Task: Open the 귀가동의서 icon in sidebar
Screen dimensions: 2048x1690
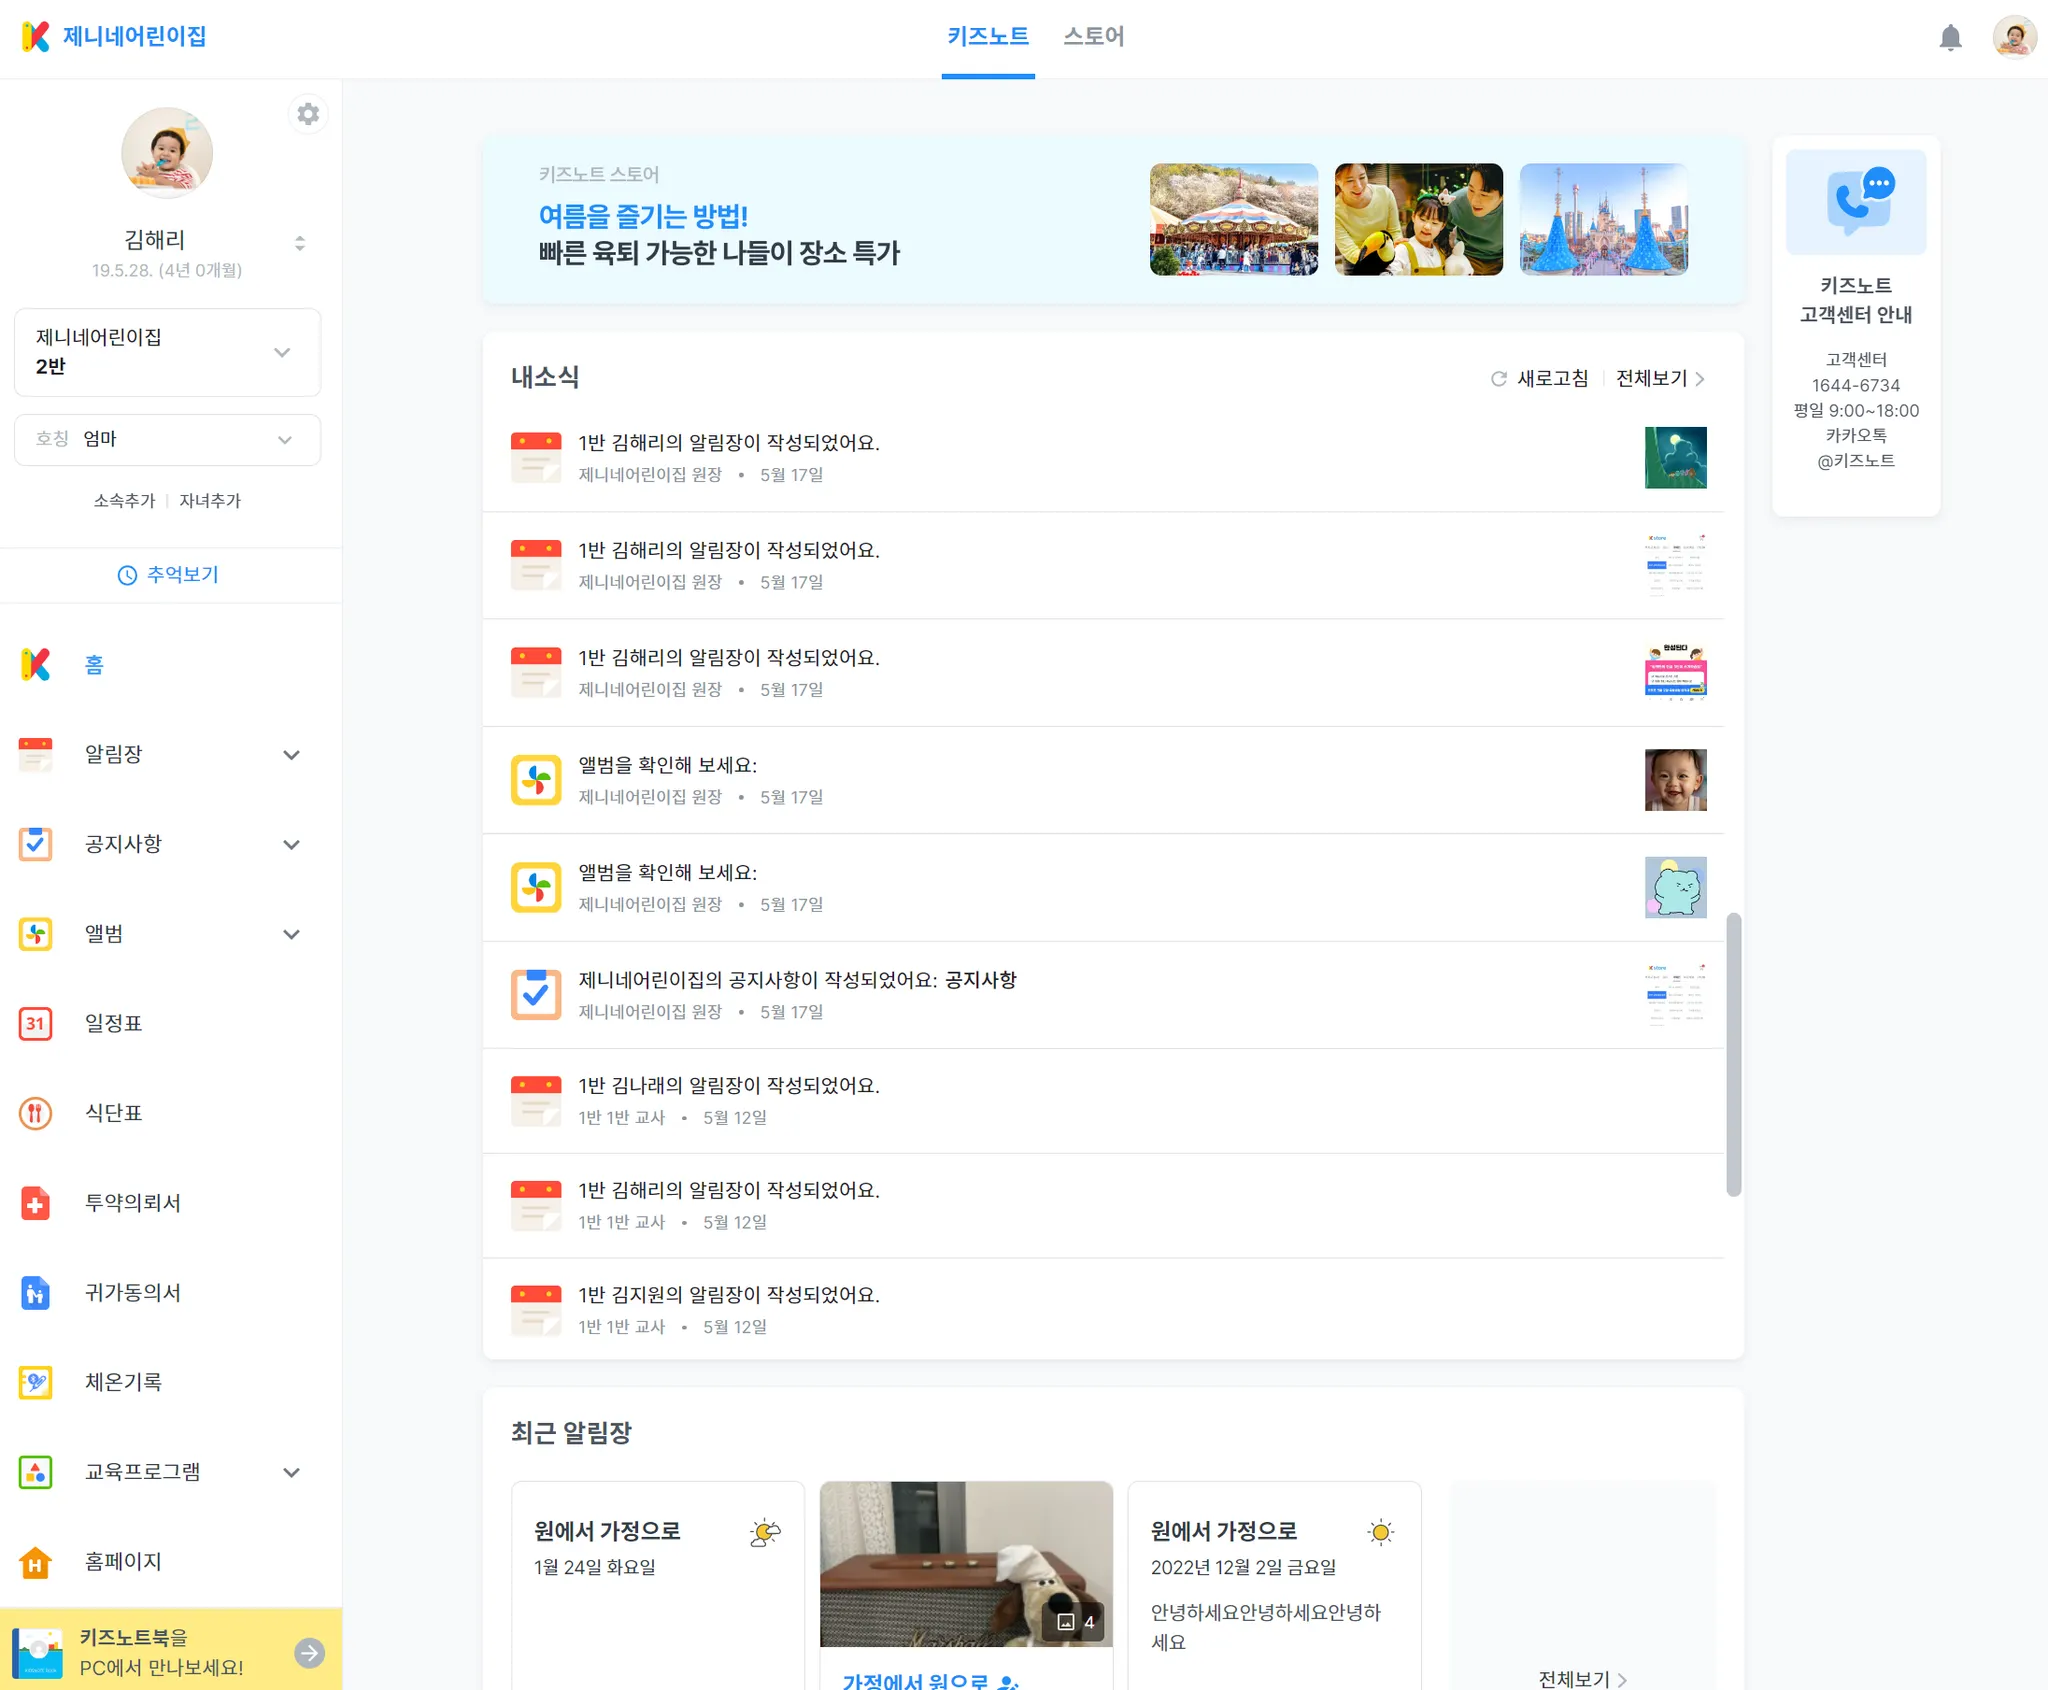Action: (x=36, y=1292)
